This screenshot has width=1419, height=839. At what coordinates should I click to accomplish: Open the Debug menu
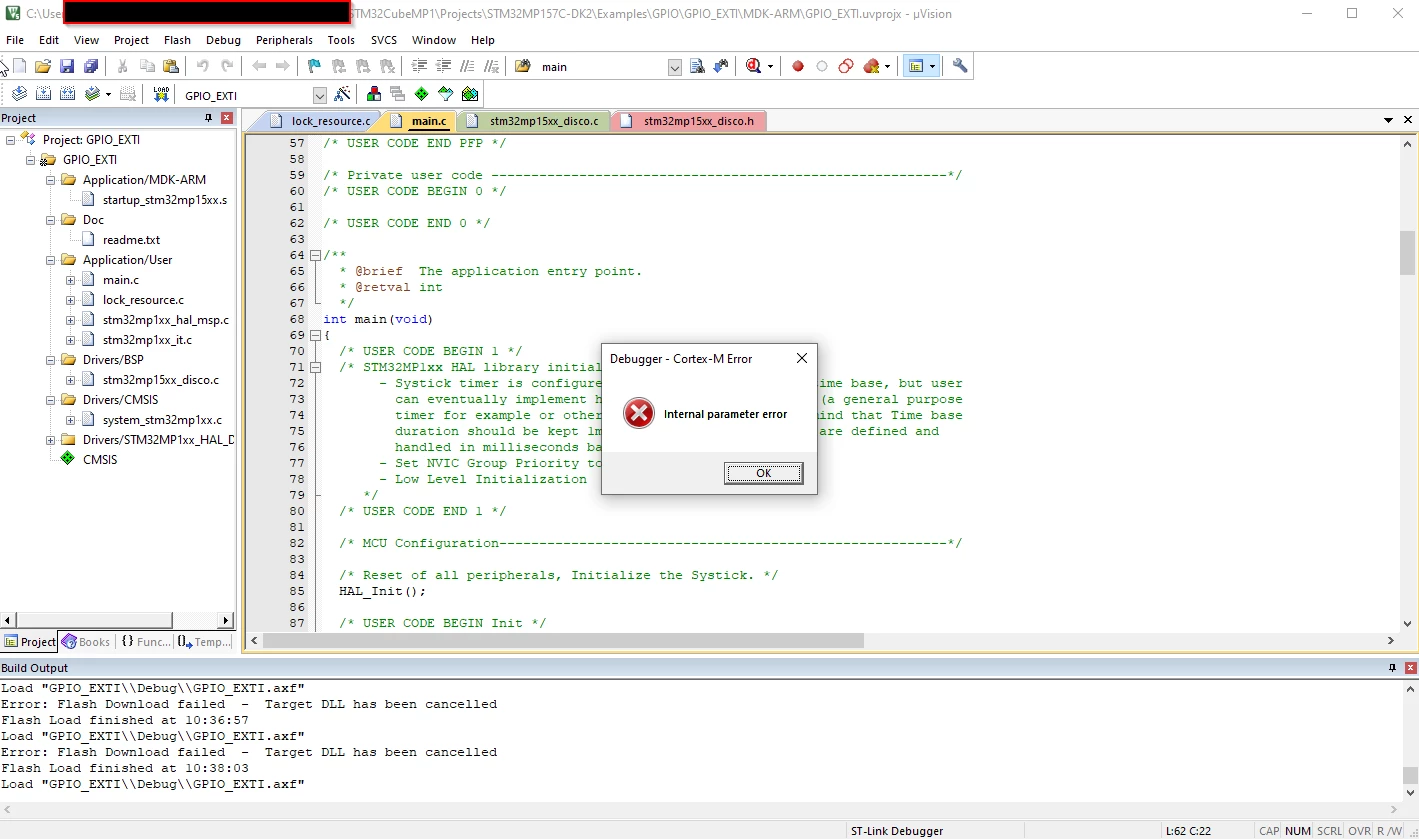(223, 40)
